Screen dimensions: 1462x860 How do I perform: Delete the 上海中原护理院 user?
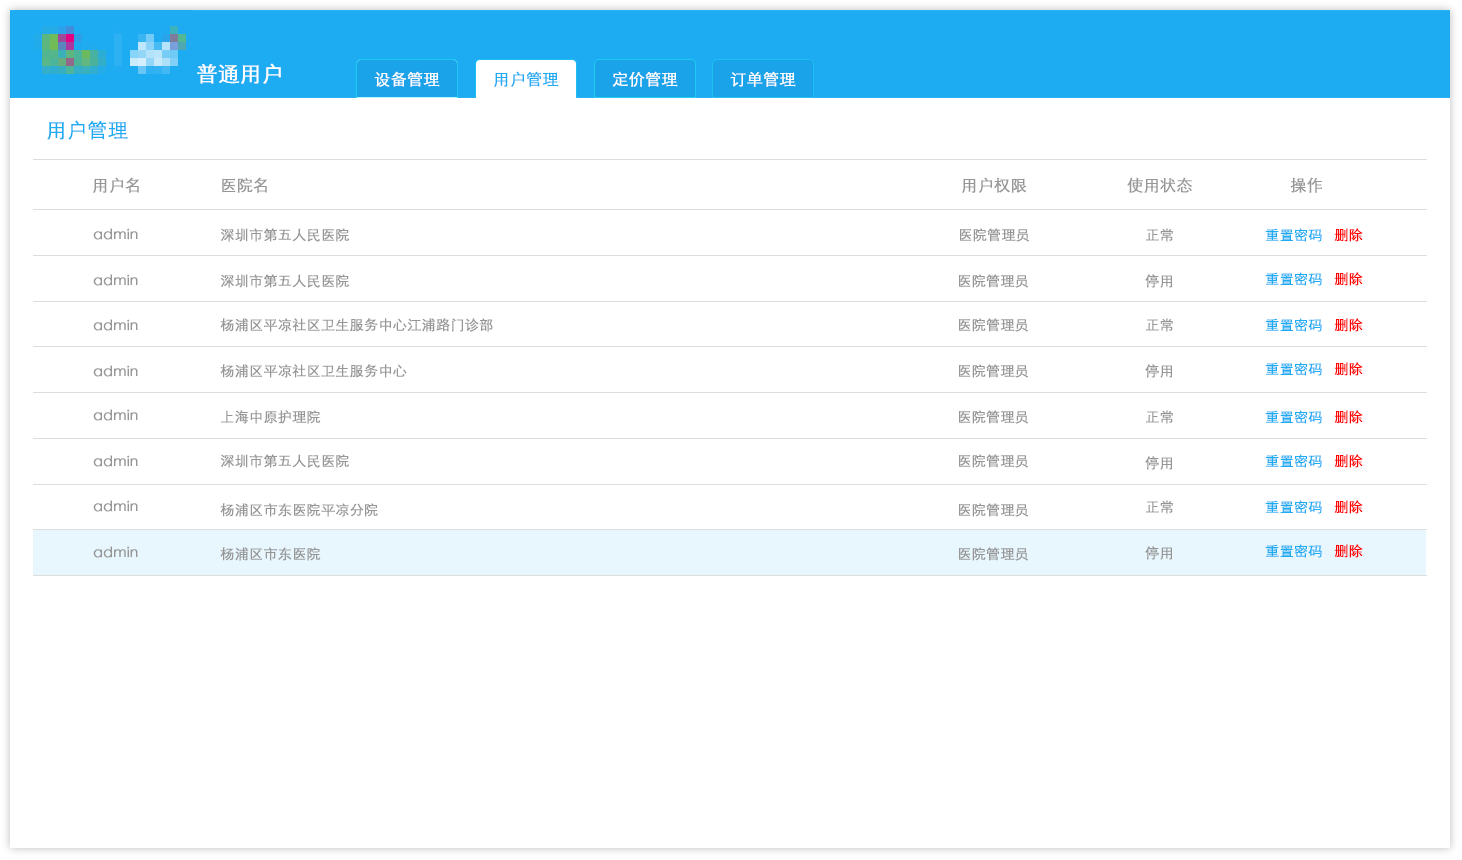tap(1349, 417)
